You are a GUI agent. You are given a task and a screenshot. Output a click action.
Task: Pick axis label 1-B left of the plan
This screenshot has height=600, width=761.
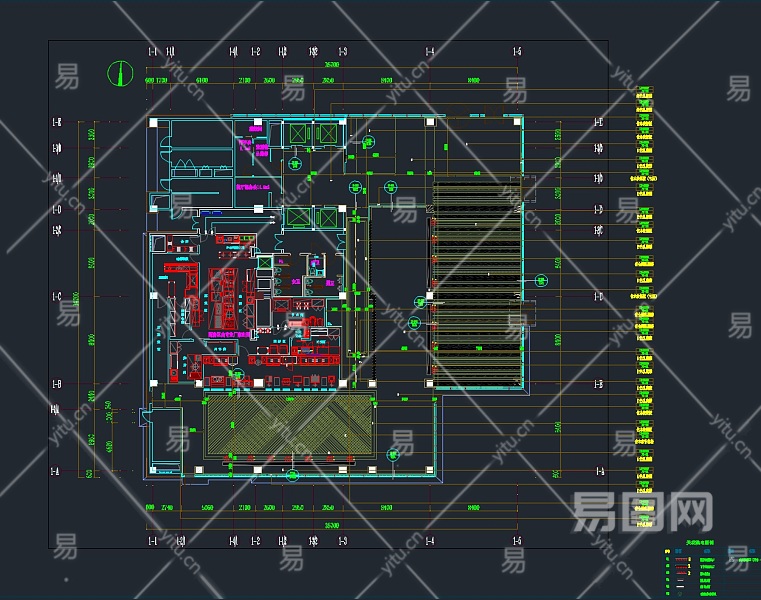57,384
